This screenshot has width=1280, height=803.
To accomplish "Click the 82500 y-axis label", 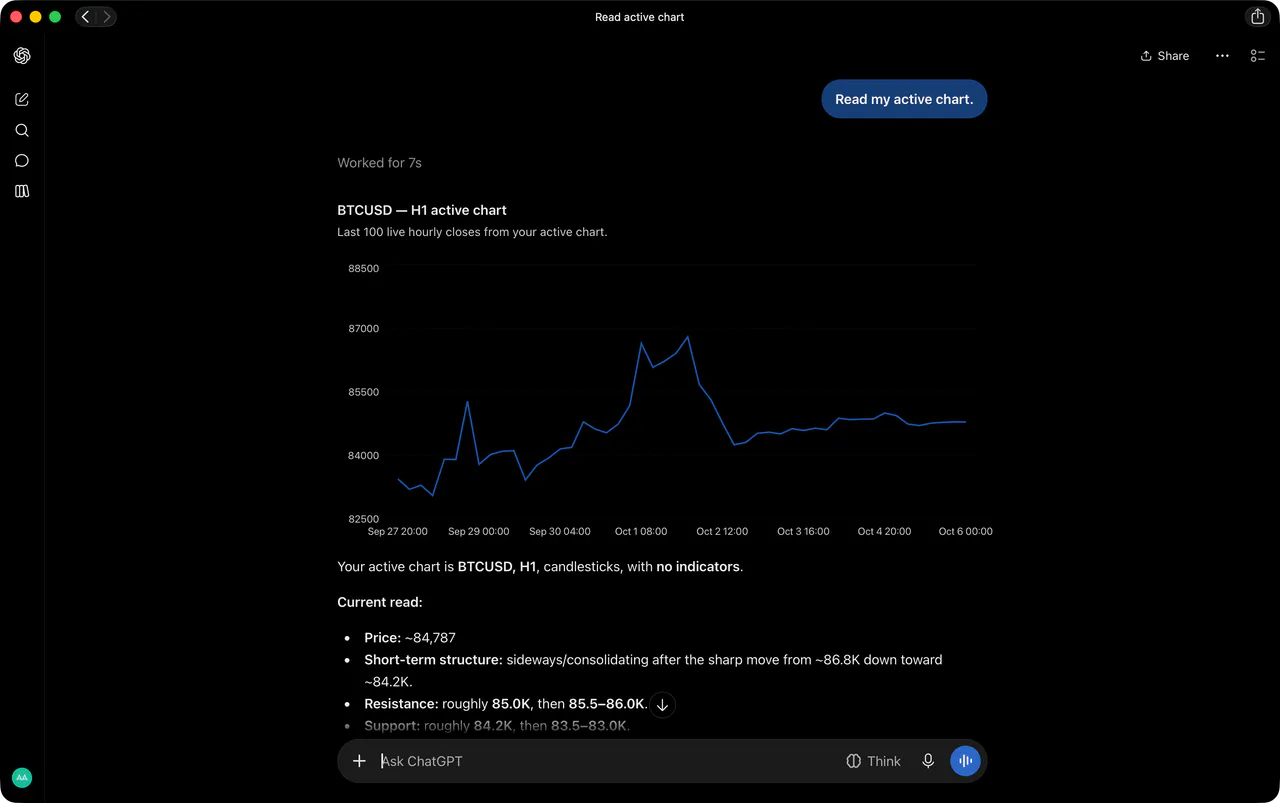I will click(363, 519).
